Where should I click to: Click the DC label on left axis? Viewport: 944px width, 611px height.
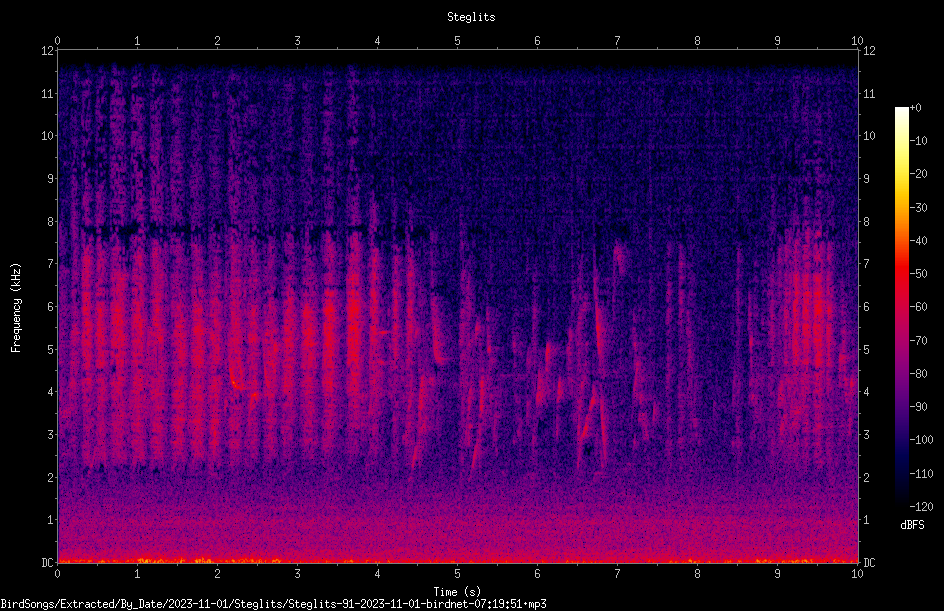pos(47,562)
